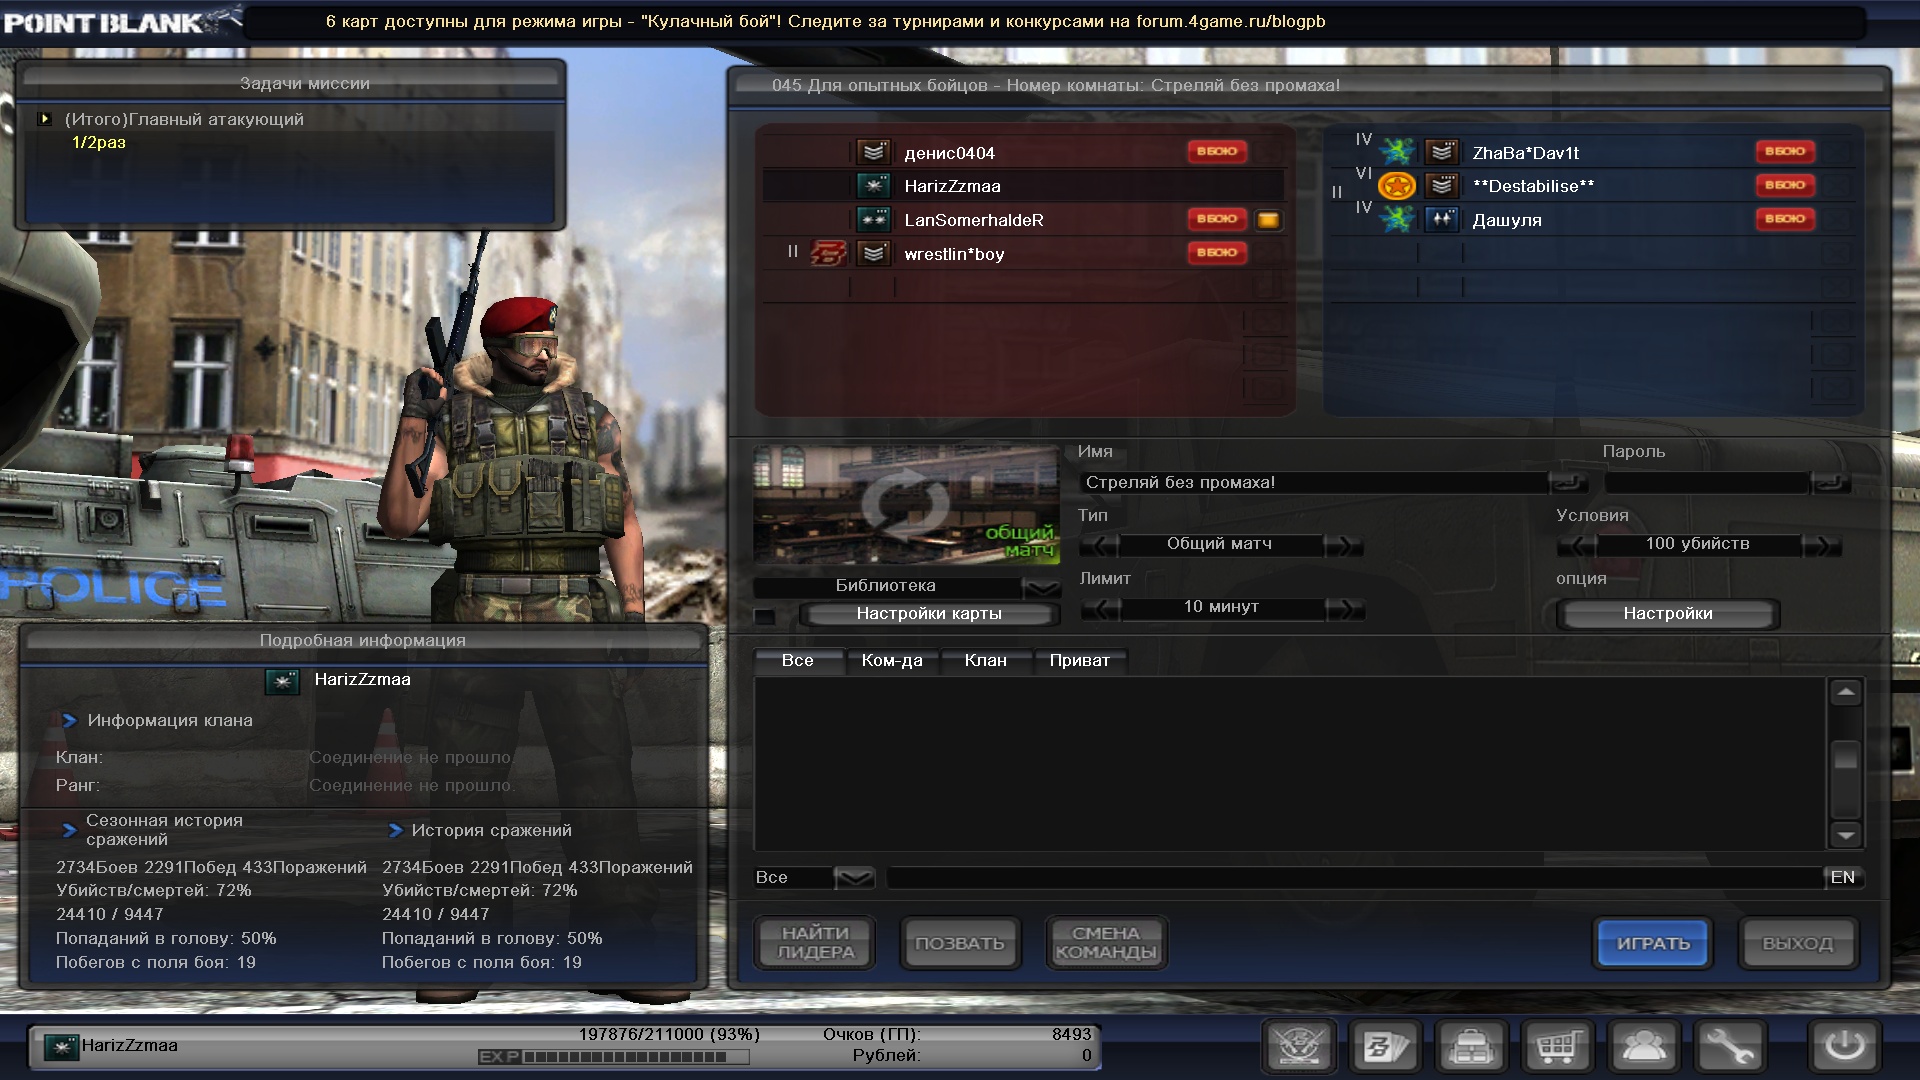Click the orange PC-cafe icon on LanSomerhaldeR row
Screen dimensions: 1920x1080
point(1268,220)
